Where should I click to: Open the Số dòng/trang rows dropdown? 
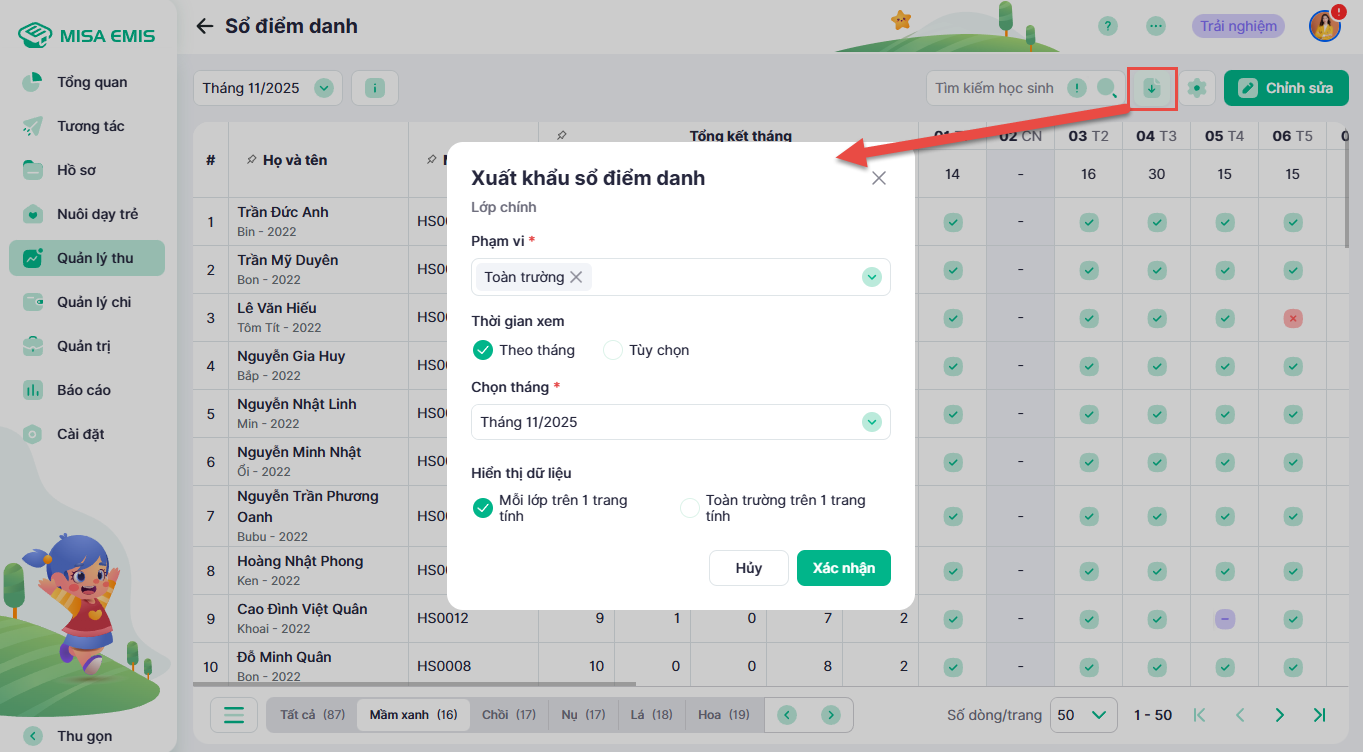coord(1084,715)
